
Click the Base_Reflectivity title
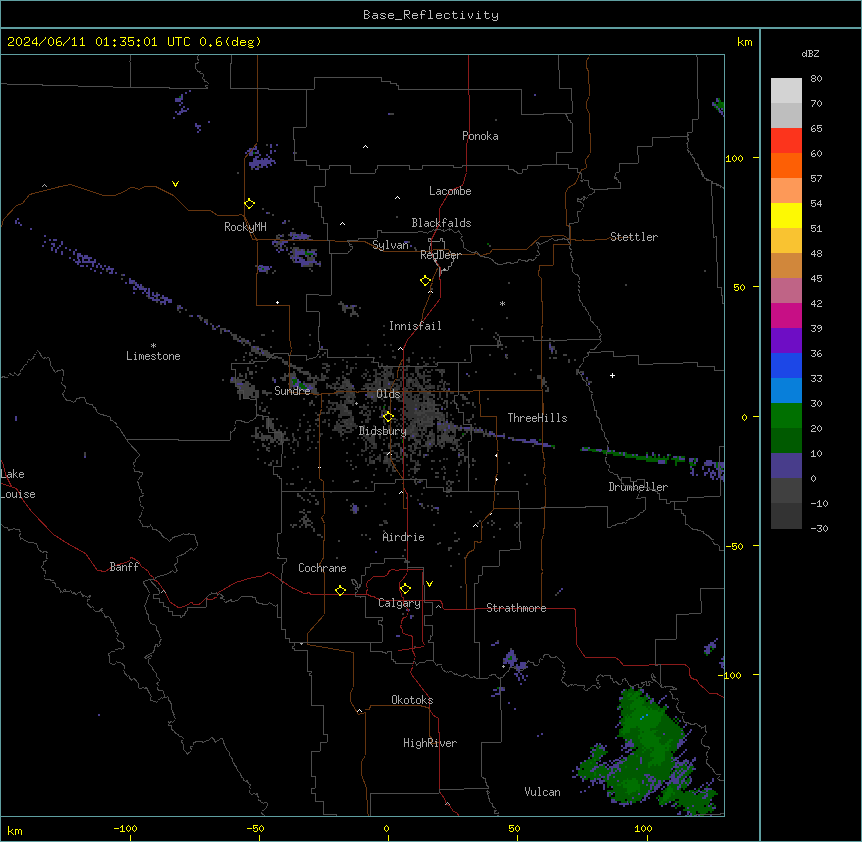click(431, 15)
